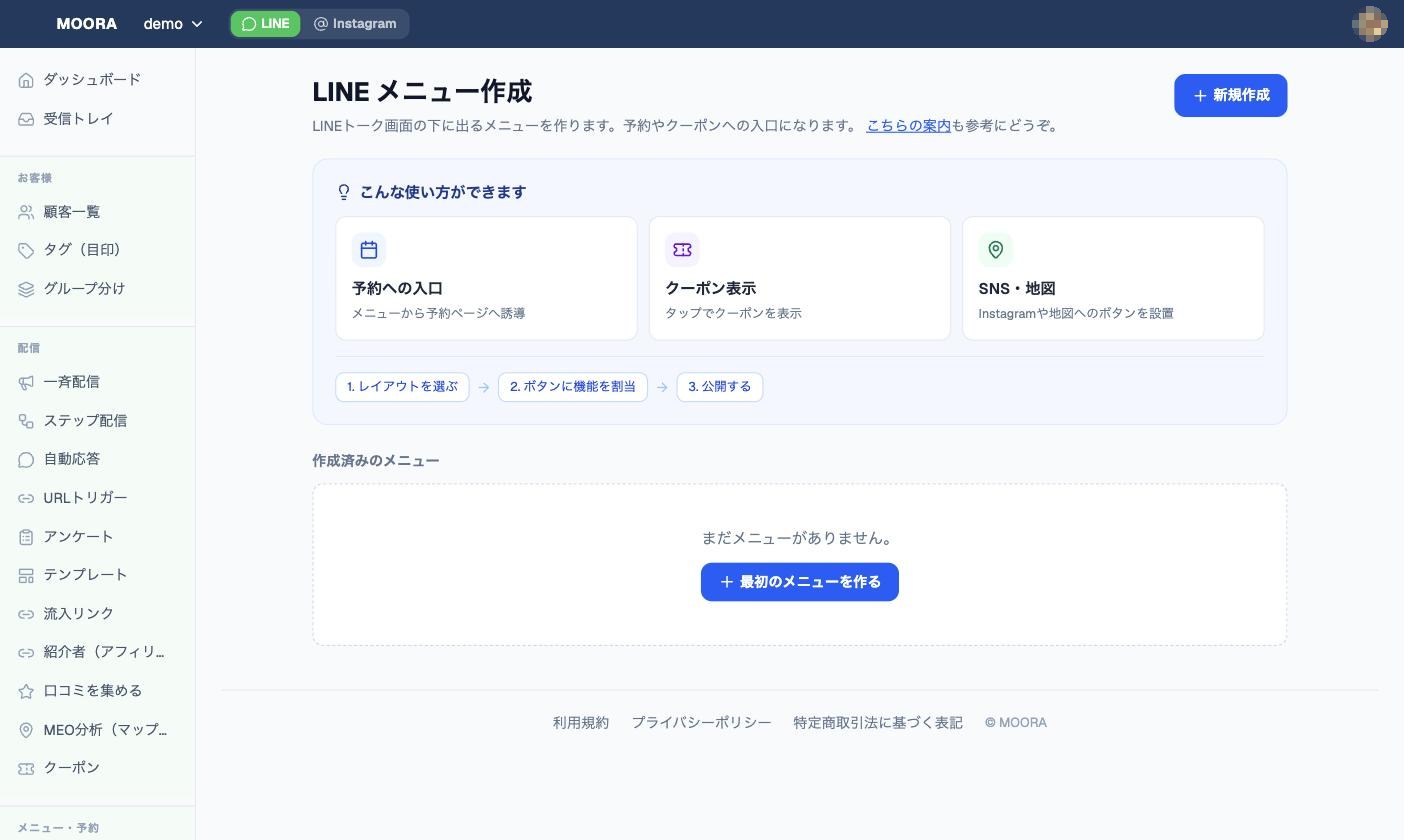Click the SNS・地図 card title
The height and width of the screenshot is (840, 1404).
1017,289
